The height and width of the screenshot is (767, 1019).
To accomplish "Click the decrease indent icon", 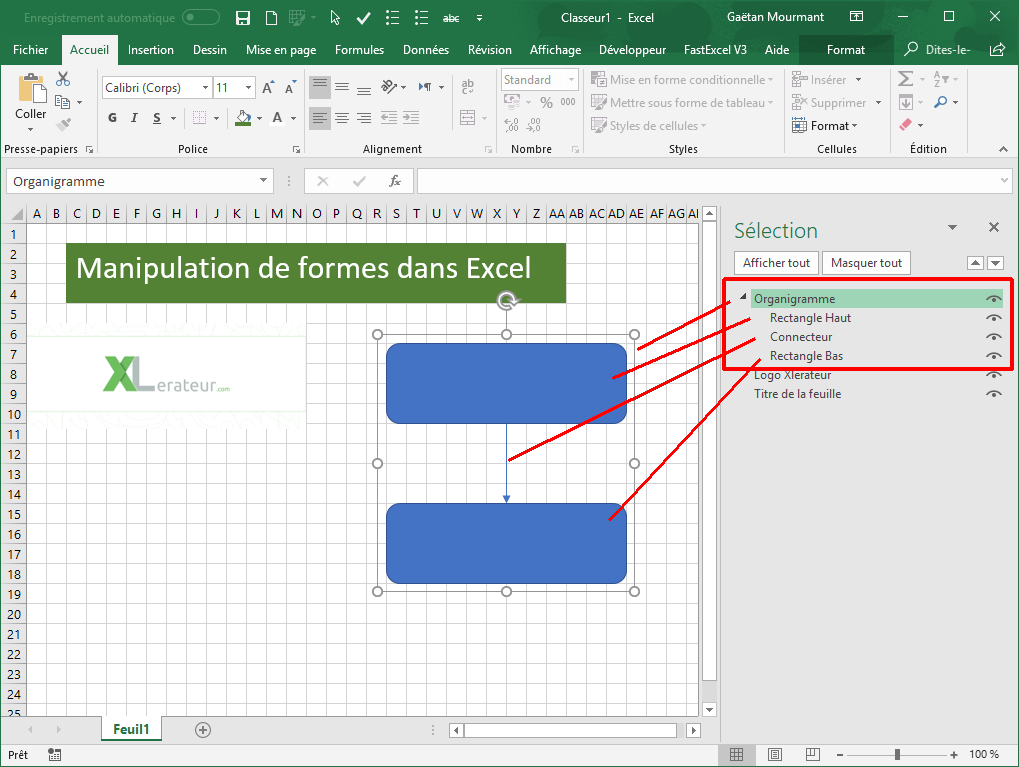I will [389, 118].
